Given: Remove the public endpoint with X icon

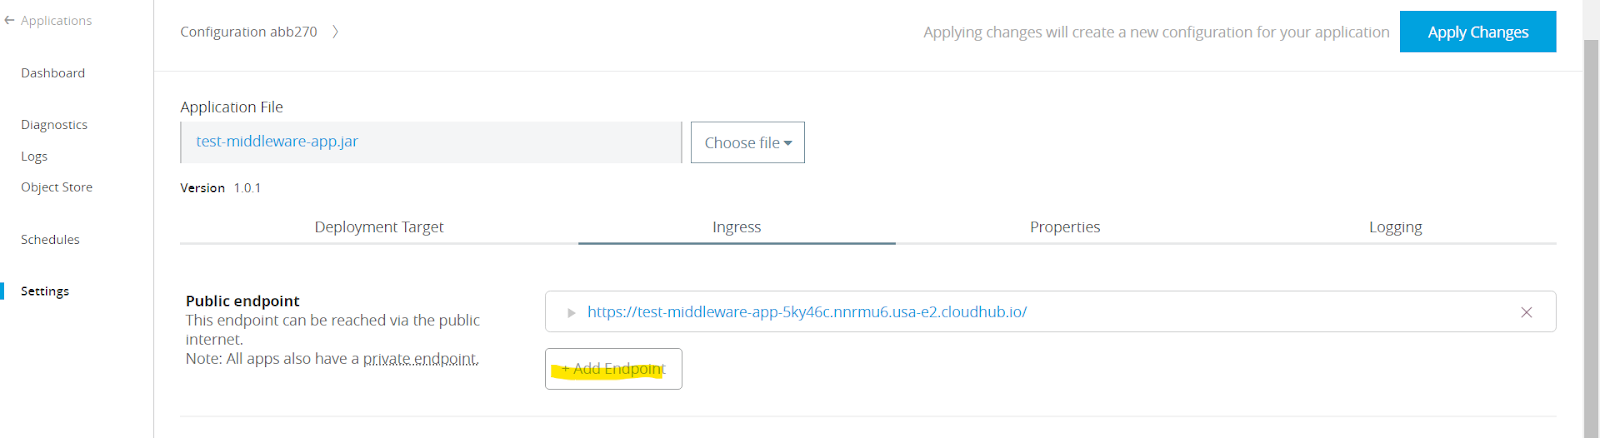Looking at the screenshot, I should point(1526,312).
